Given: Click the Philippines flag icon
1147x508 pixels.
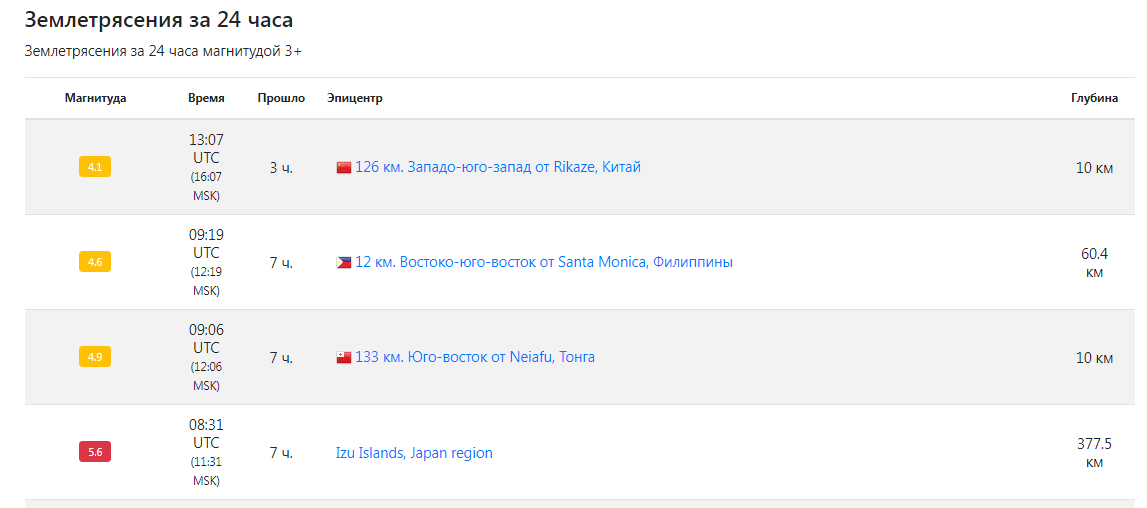Looking at the screenshot, I should point(344,263).
